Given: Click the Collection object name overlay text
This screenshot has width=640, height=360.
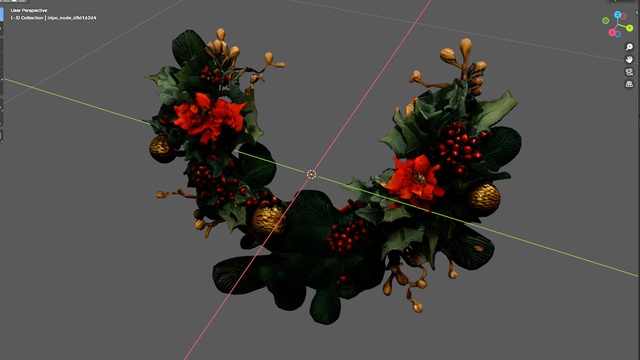Looking at the screenshot, I should (x=53, y=18).
